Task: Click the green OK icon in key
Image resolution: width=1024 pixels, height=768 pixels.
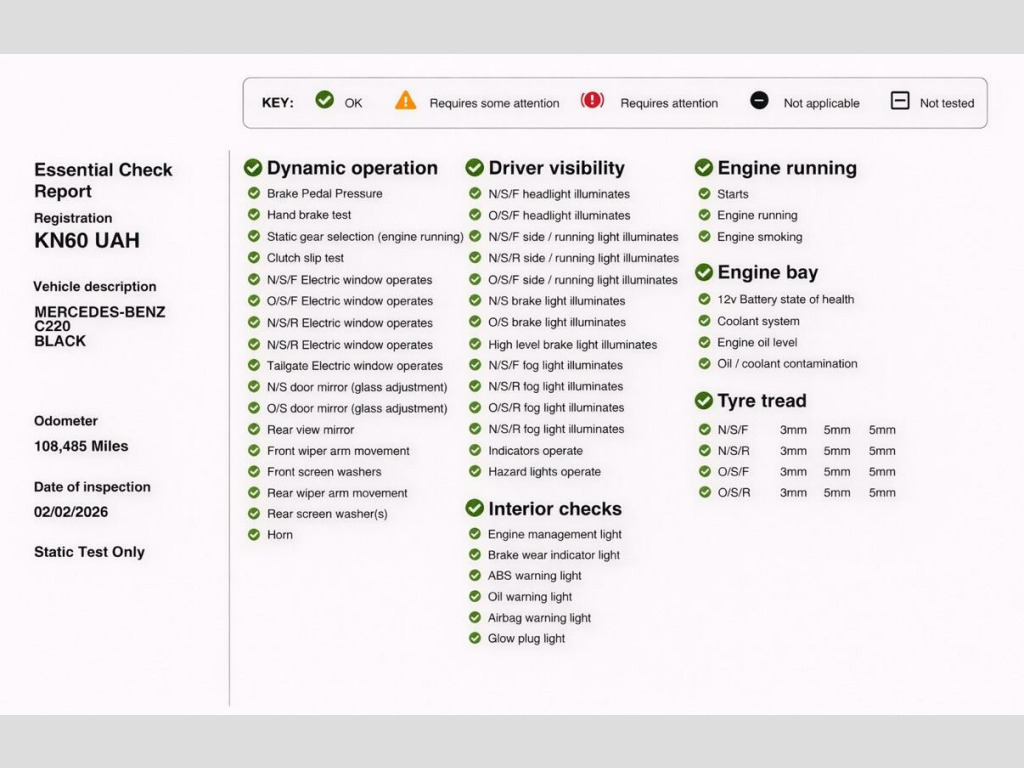Action: (324, 100)
